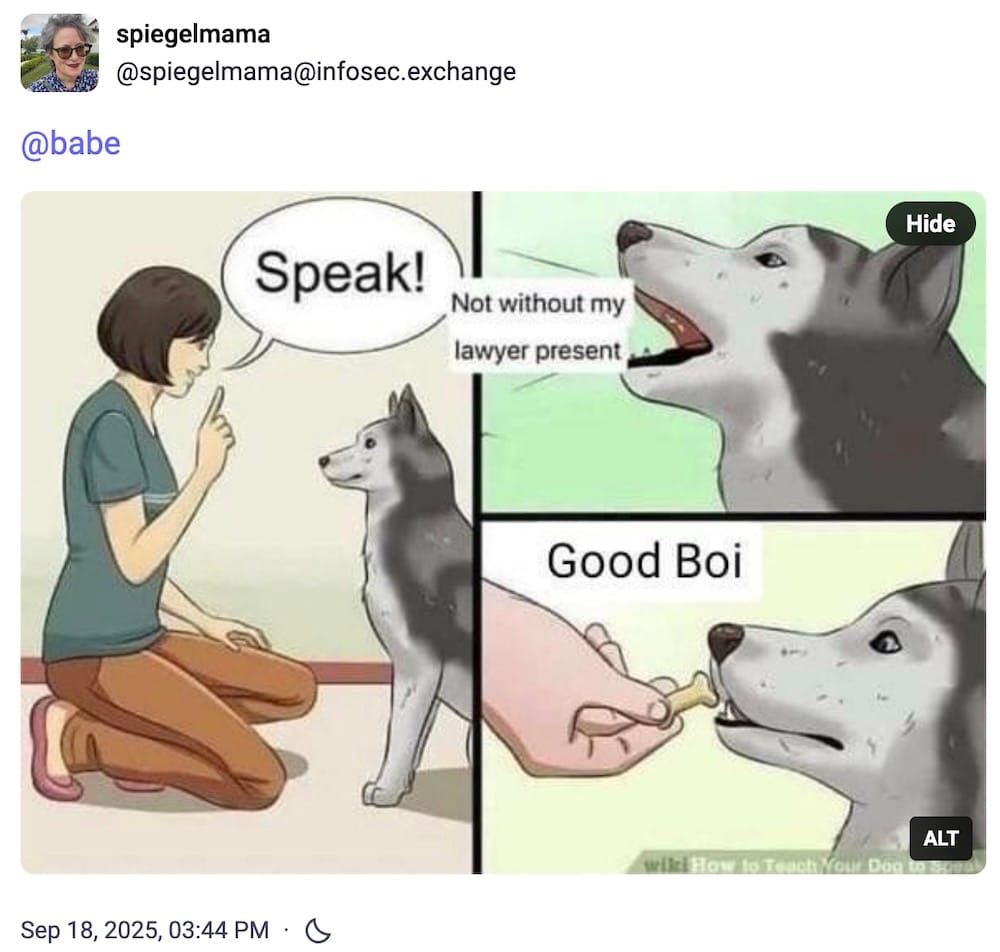Open the @spiegelmama@infosec.exchange handle
The image size is (1000, 952).
(316, 71)
